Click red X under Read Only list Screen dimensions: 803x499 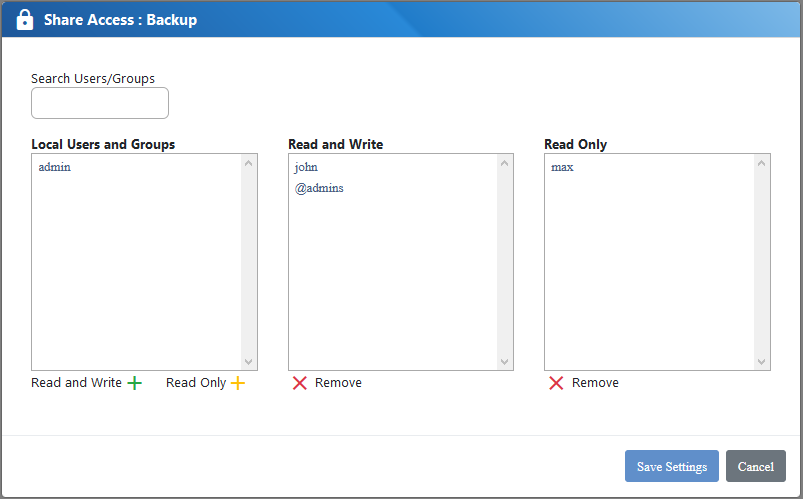click(556, 383)
